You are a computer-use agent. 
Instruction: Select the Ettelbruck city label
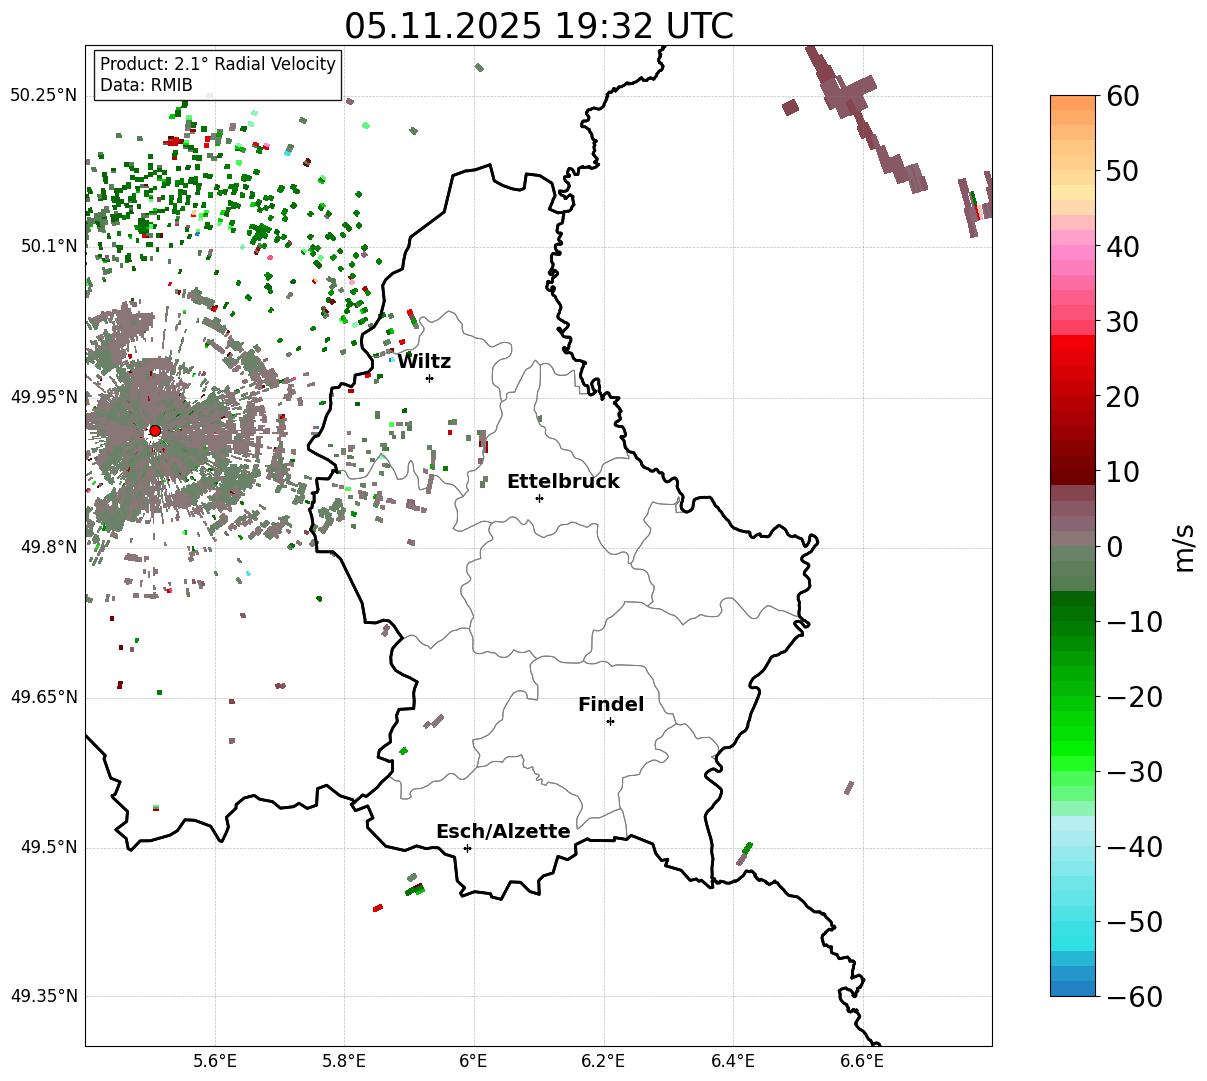click(563, 482)
